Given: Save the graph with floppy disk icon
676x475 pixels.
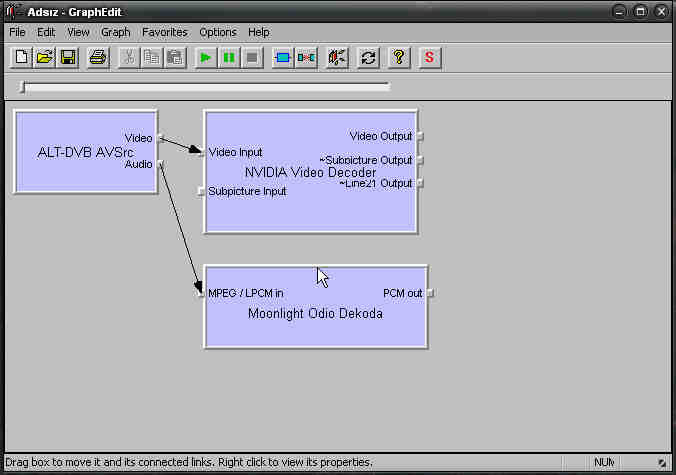Looking at the screenshot, I should tap(68, 57).
